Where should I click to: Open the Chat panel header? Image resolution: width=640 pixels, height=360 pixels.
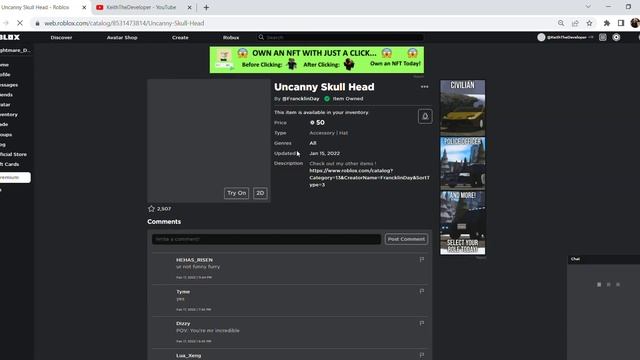pos(604,259)
